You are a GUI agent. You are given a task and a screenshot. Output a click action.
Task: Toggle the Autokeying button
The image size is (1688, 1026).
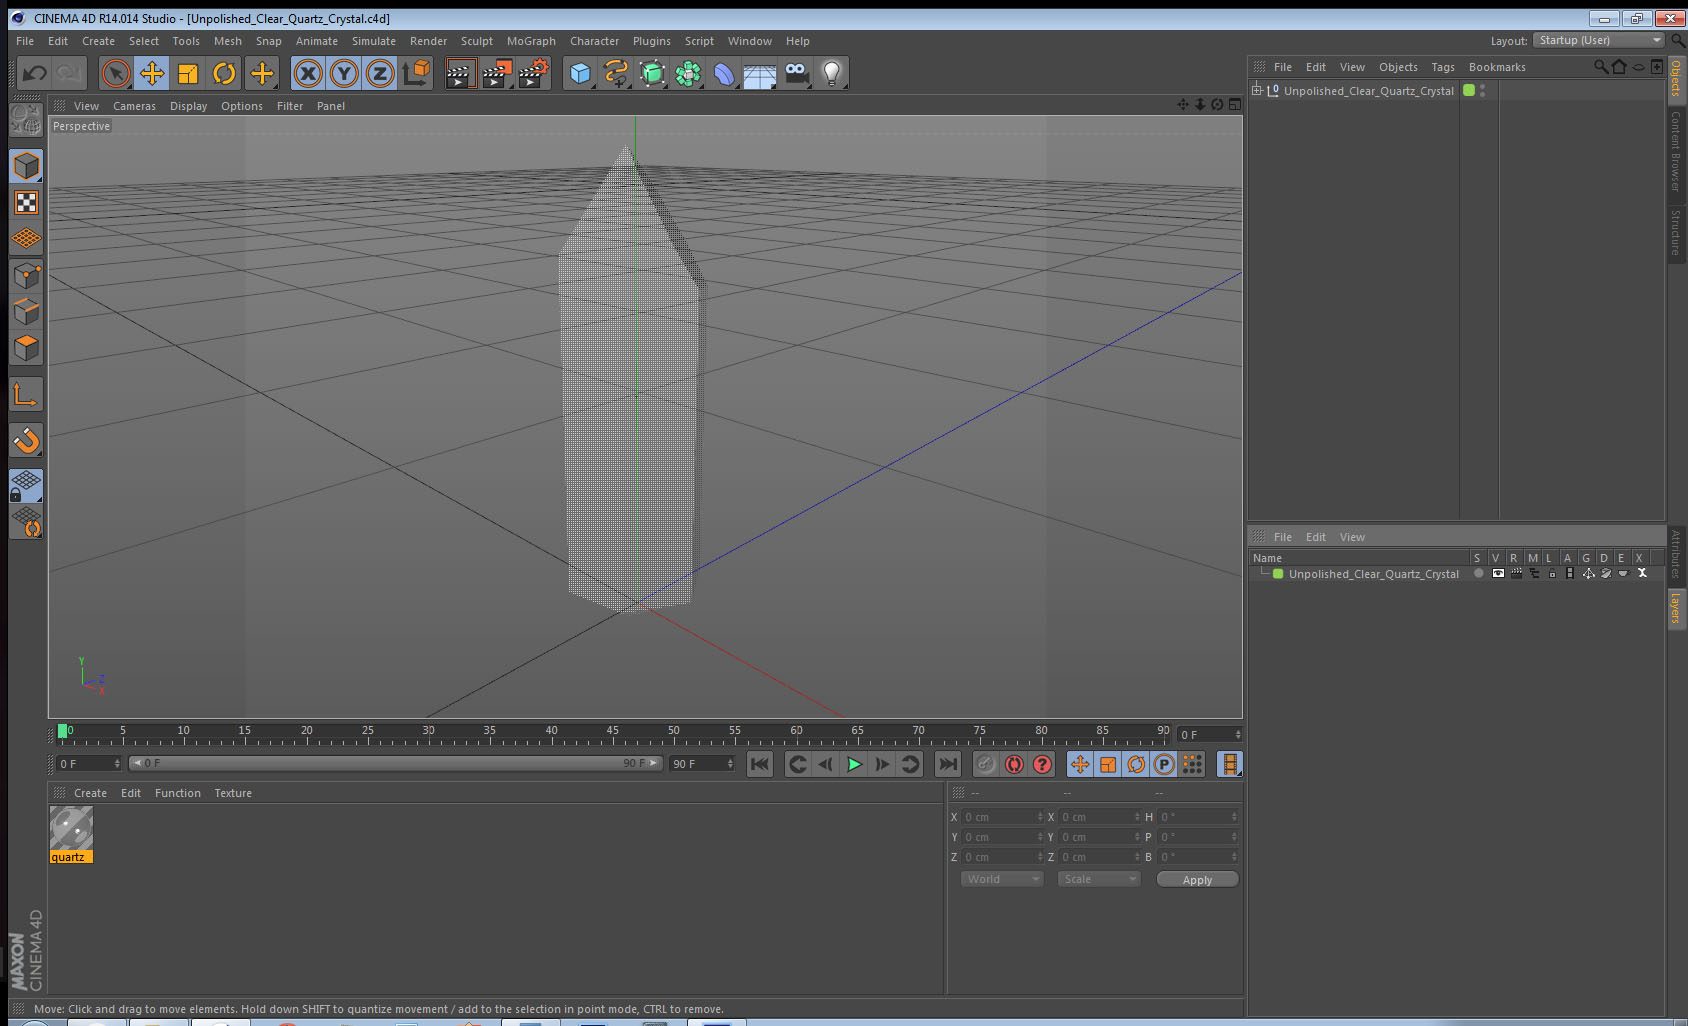click(x=1014, y=764)
